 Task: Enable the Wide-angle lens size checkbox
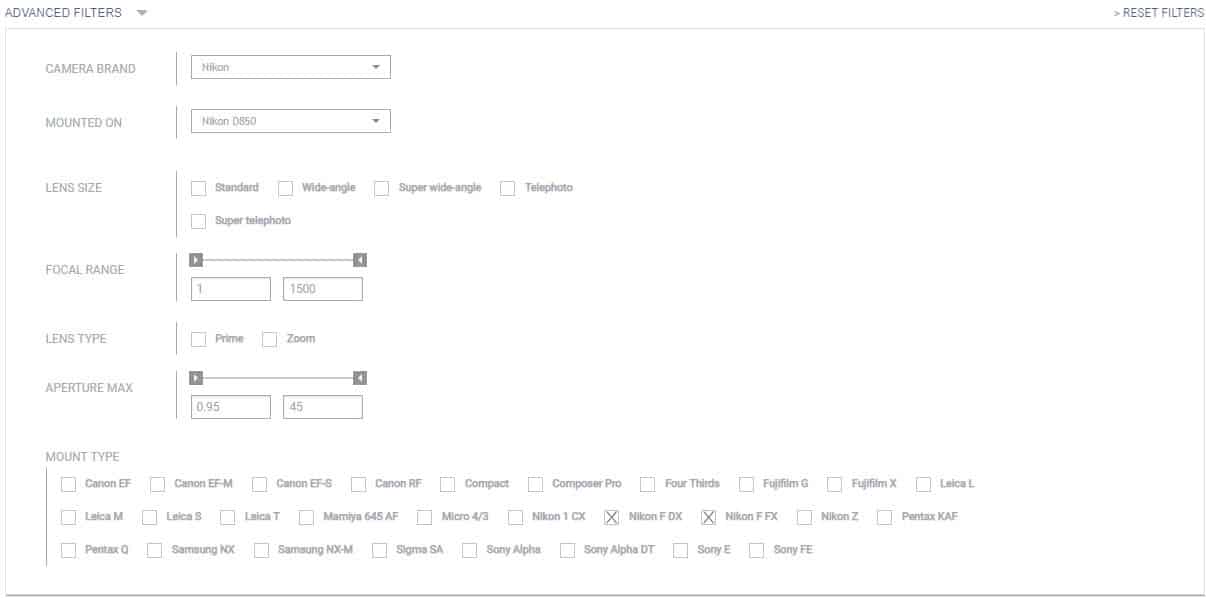coord(285,188)
